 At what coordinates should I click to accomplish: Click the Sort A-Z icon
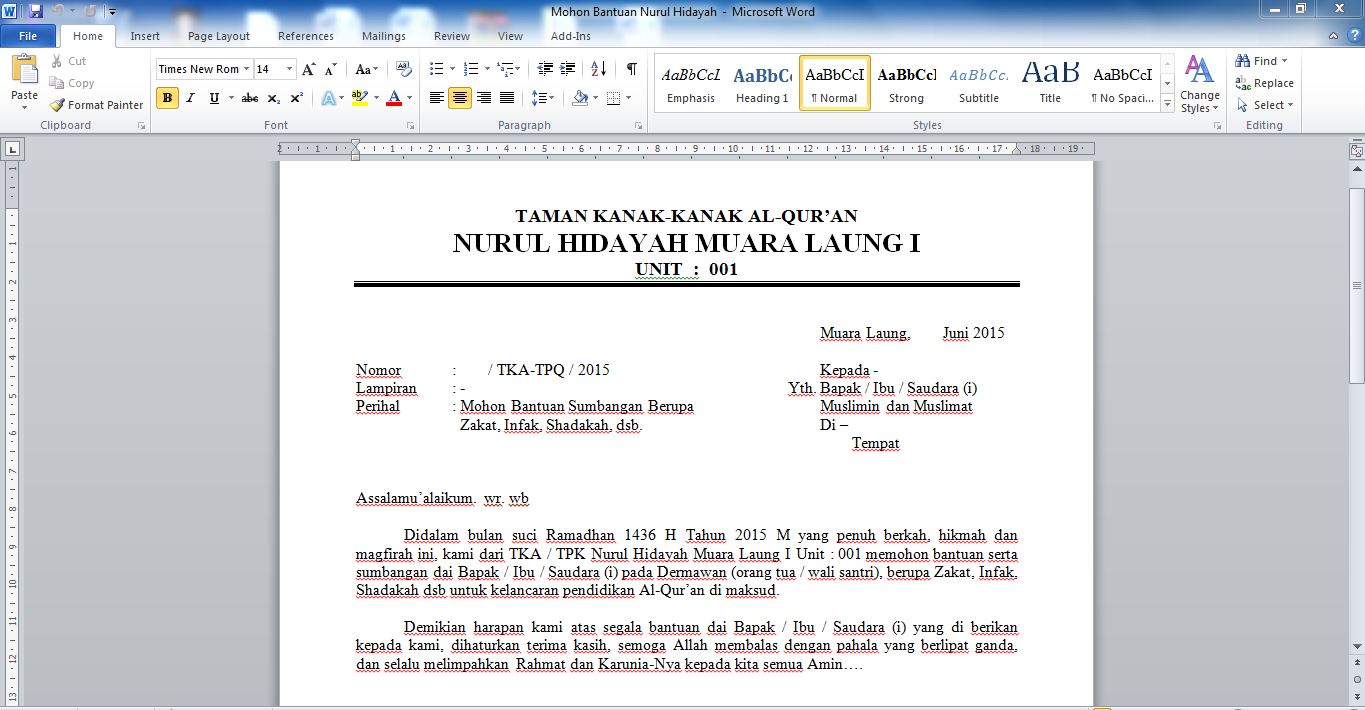598,69
